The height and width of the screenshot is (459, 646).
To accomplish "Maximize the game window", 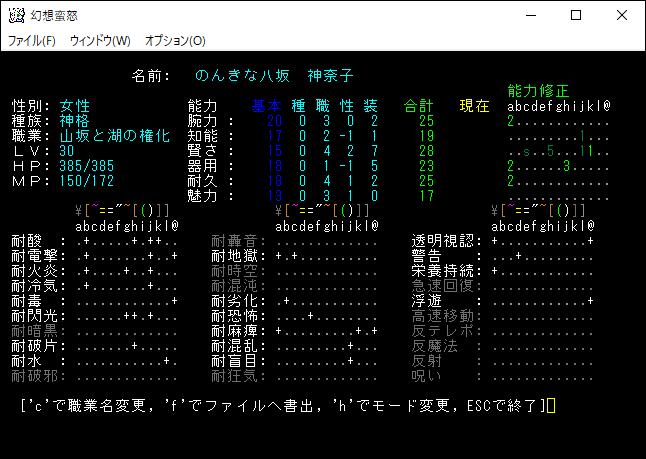I will (x=575, y=15).
